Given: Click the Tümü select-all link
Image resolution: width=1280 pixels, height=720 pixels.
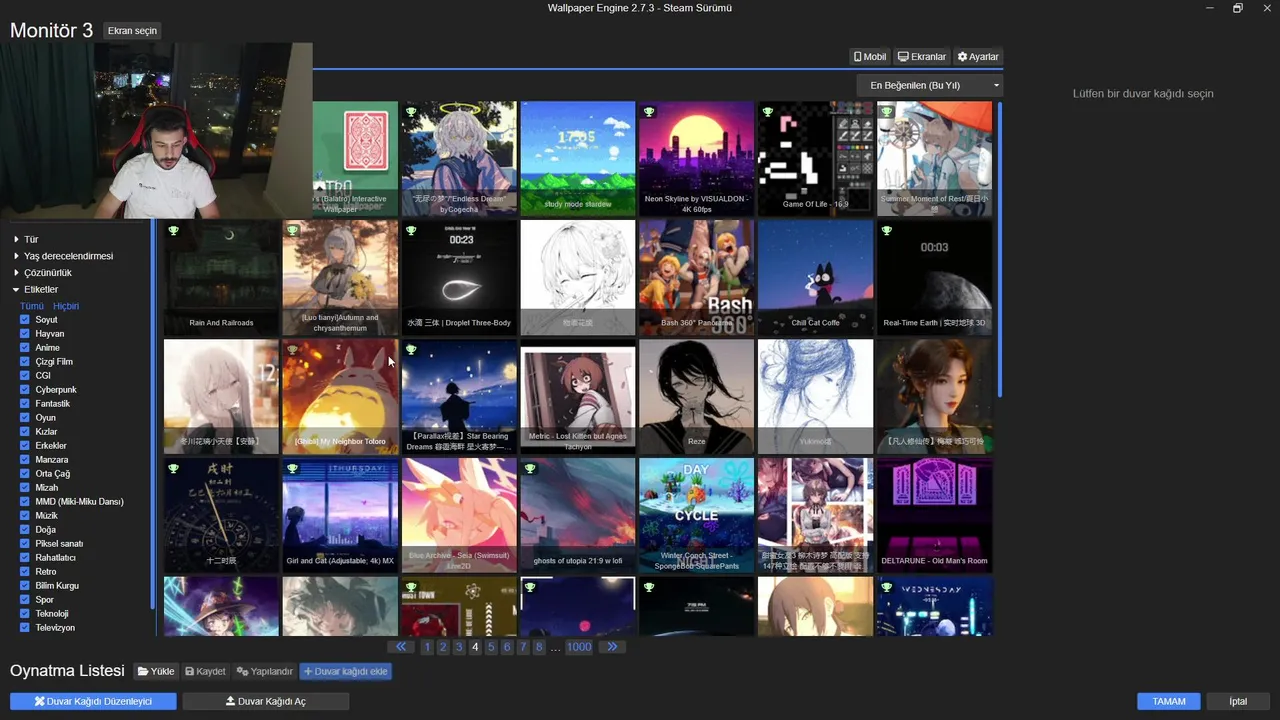Looking at the screenshot, I should [x=32, y=306].
